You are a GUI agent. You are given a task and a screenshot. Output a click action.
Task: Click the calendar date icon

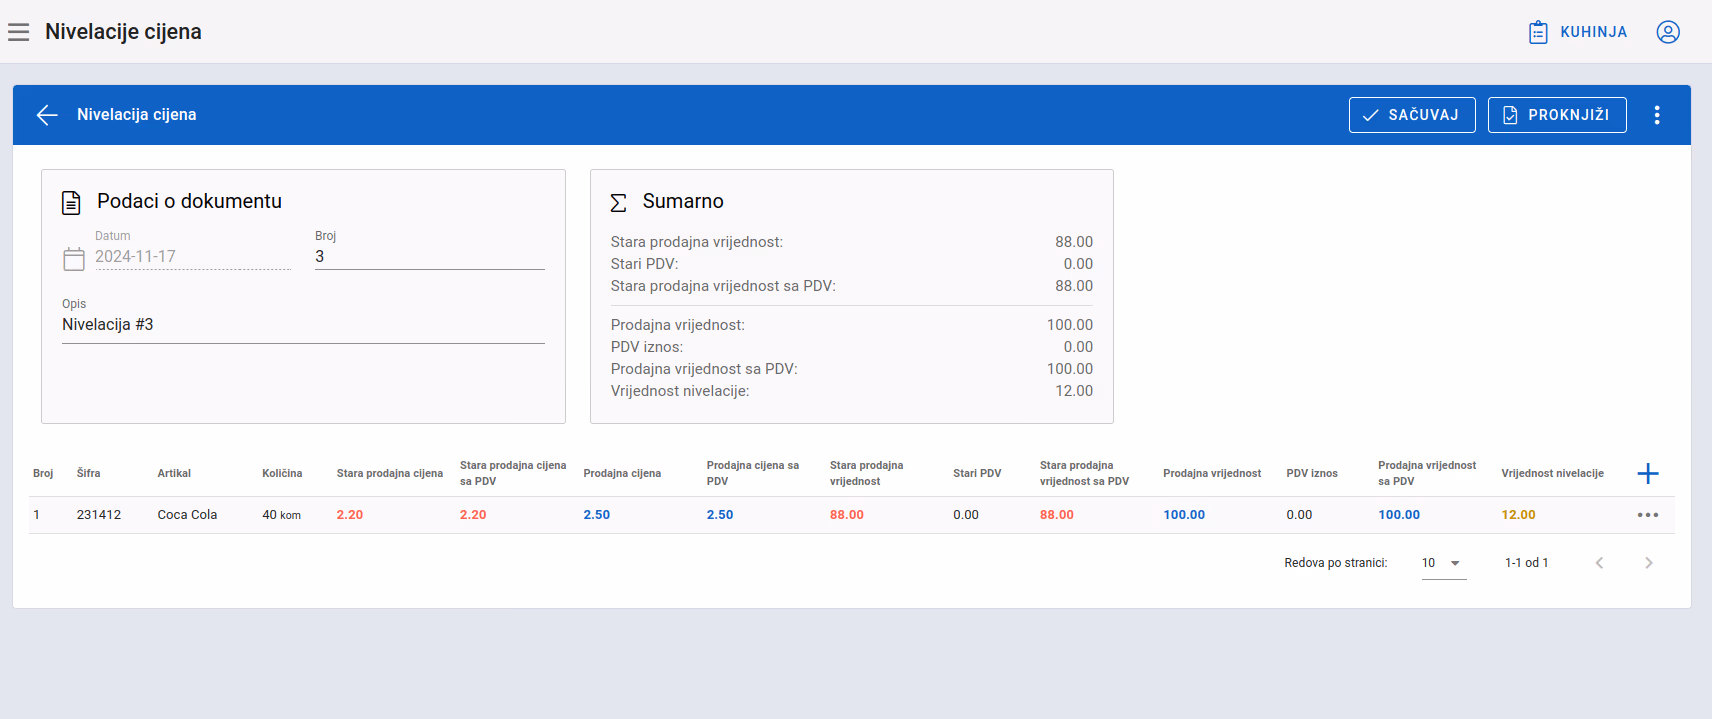click(74, 259)
